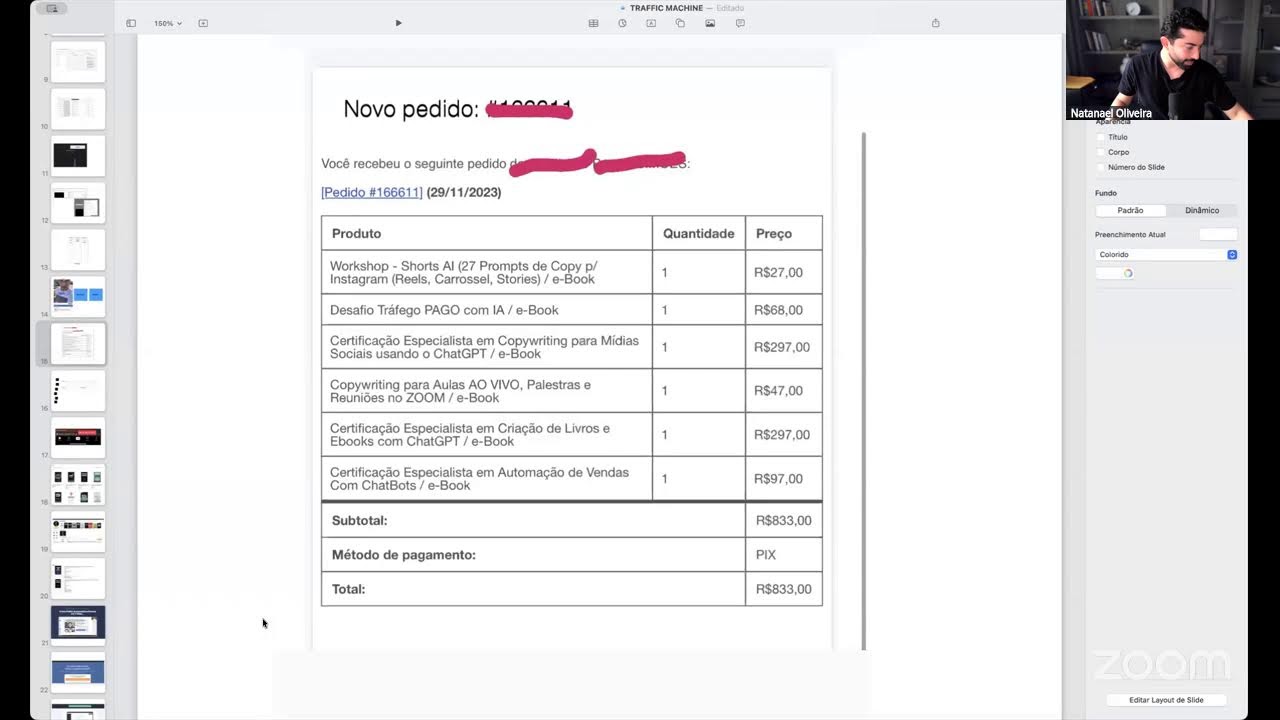Select slide 10 thumbnail
This screenshot has width=1280, height=720.
(x=78, y=108)
